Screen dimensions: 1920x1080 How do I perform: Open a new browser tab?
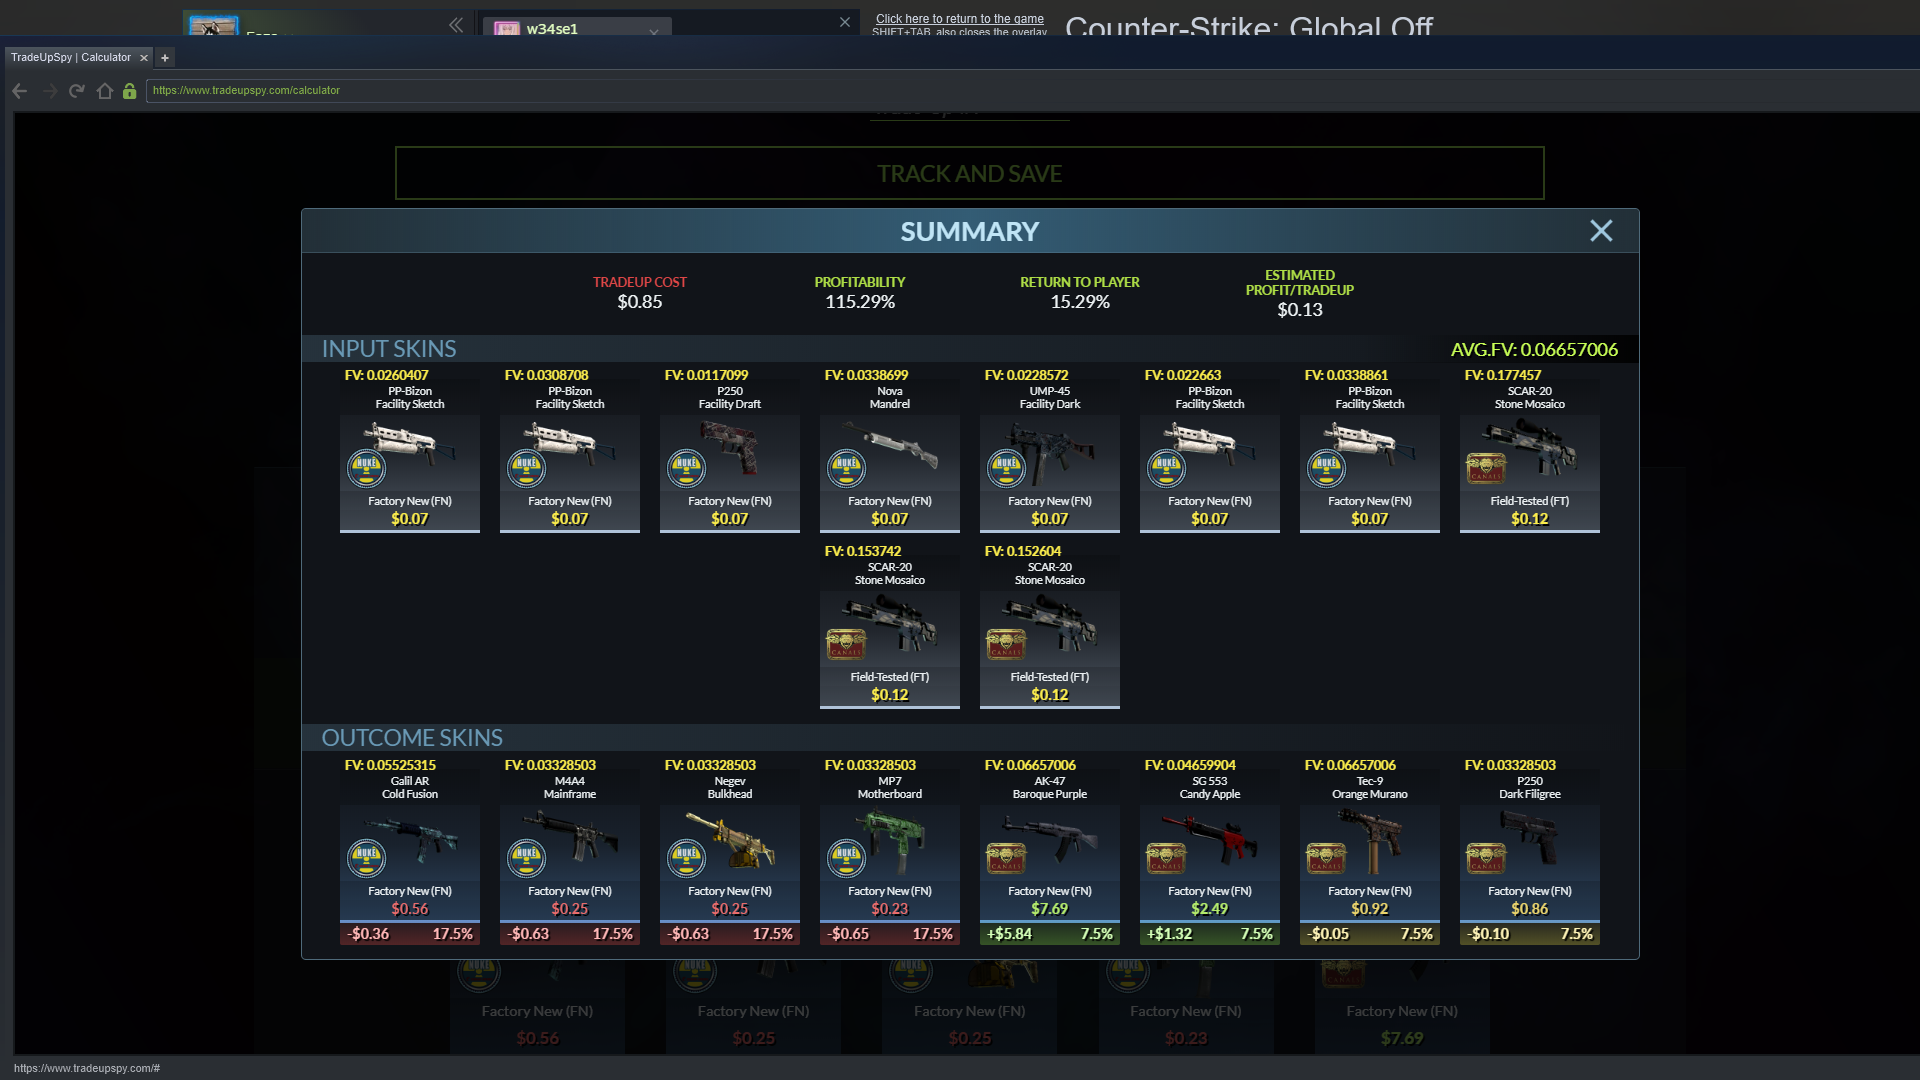pos(165,58)
